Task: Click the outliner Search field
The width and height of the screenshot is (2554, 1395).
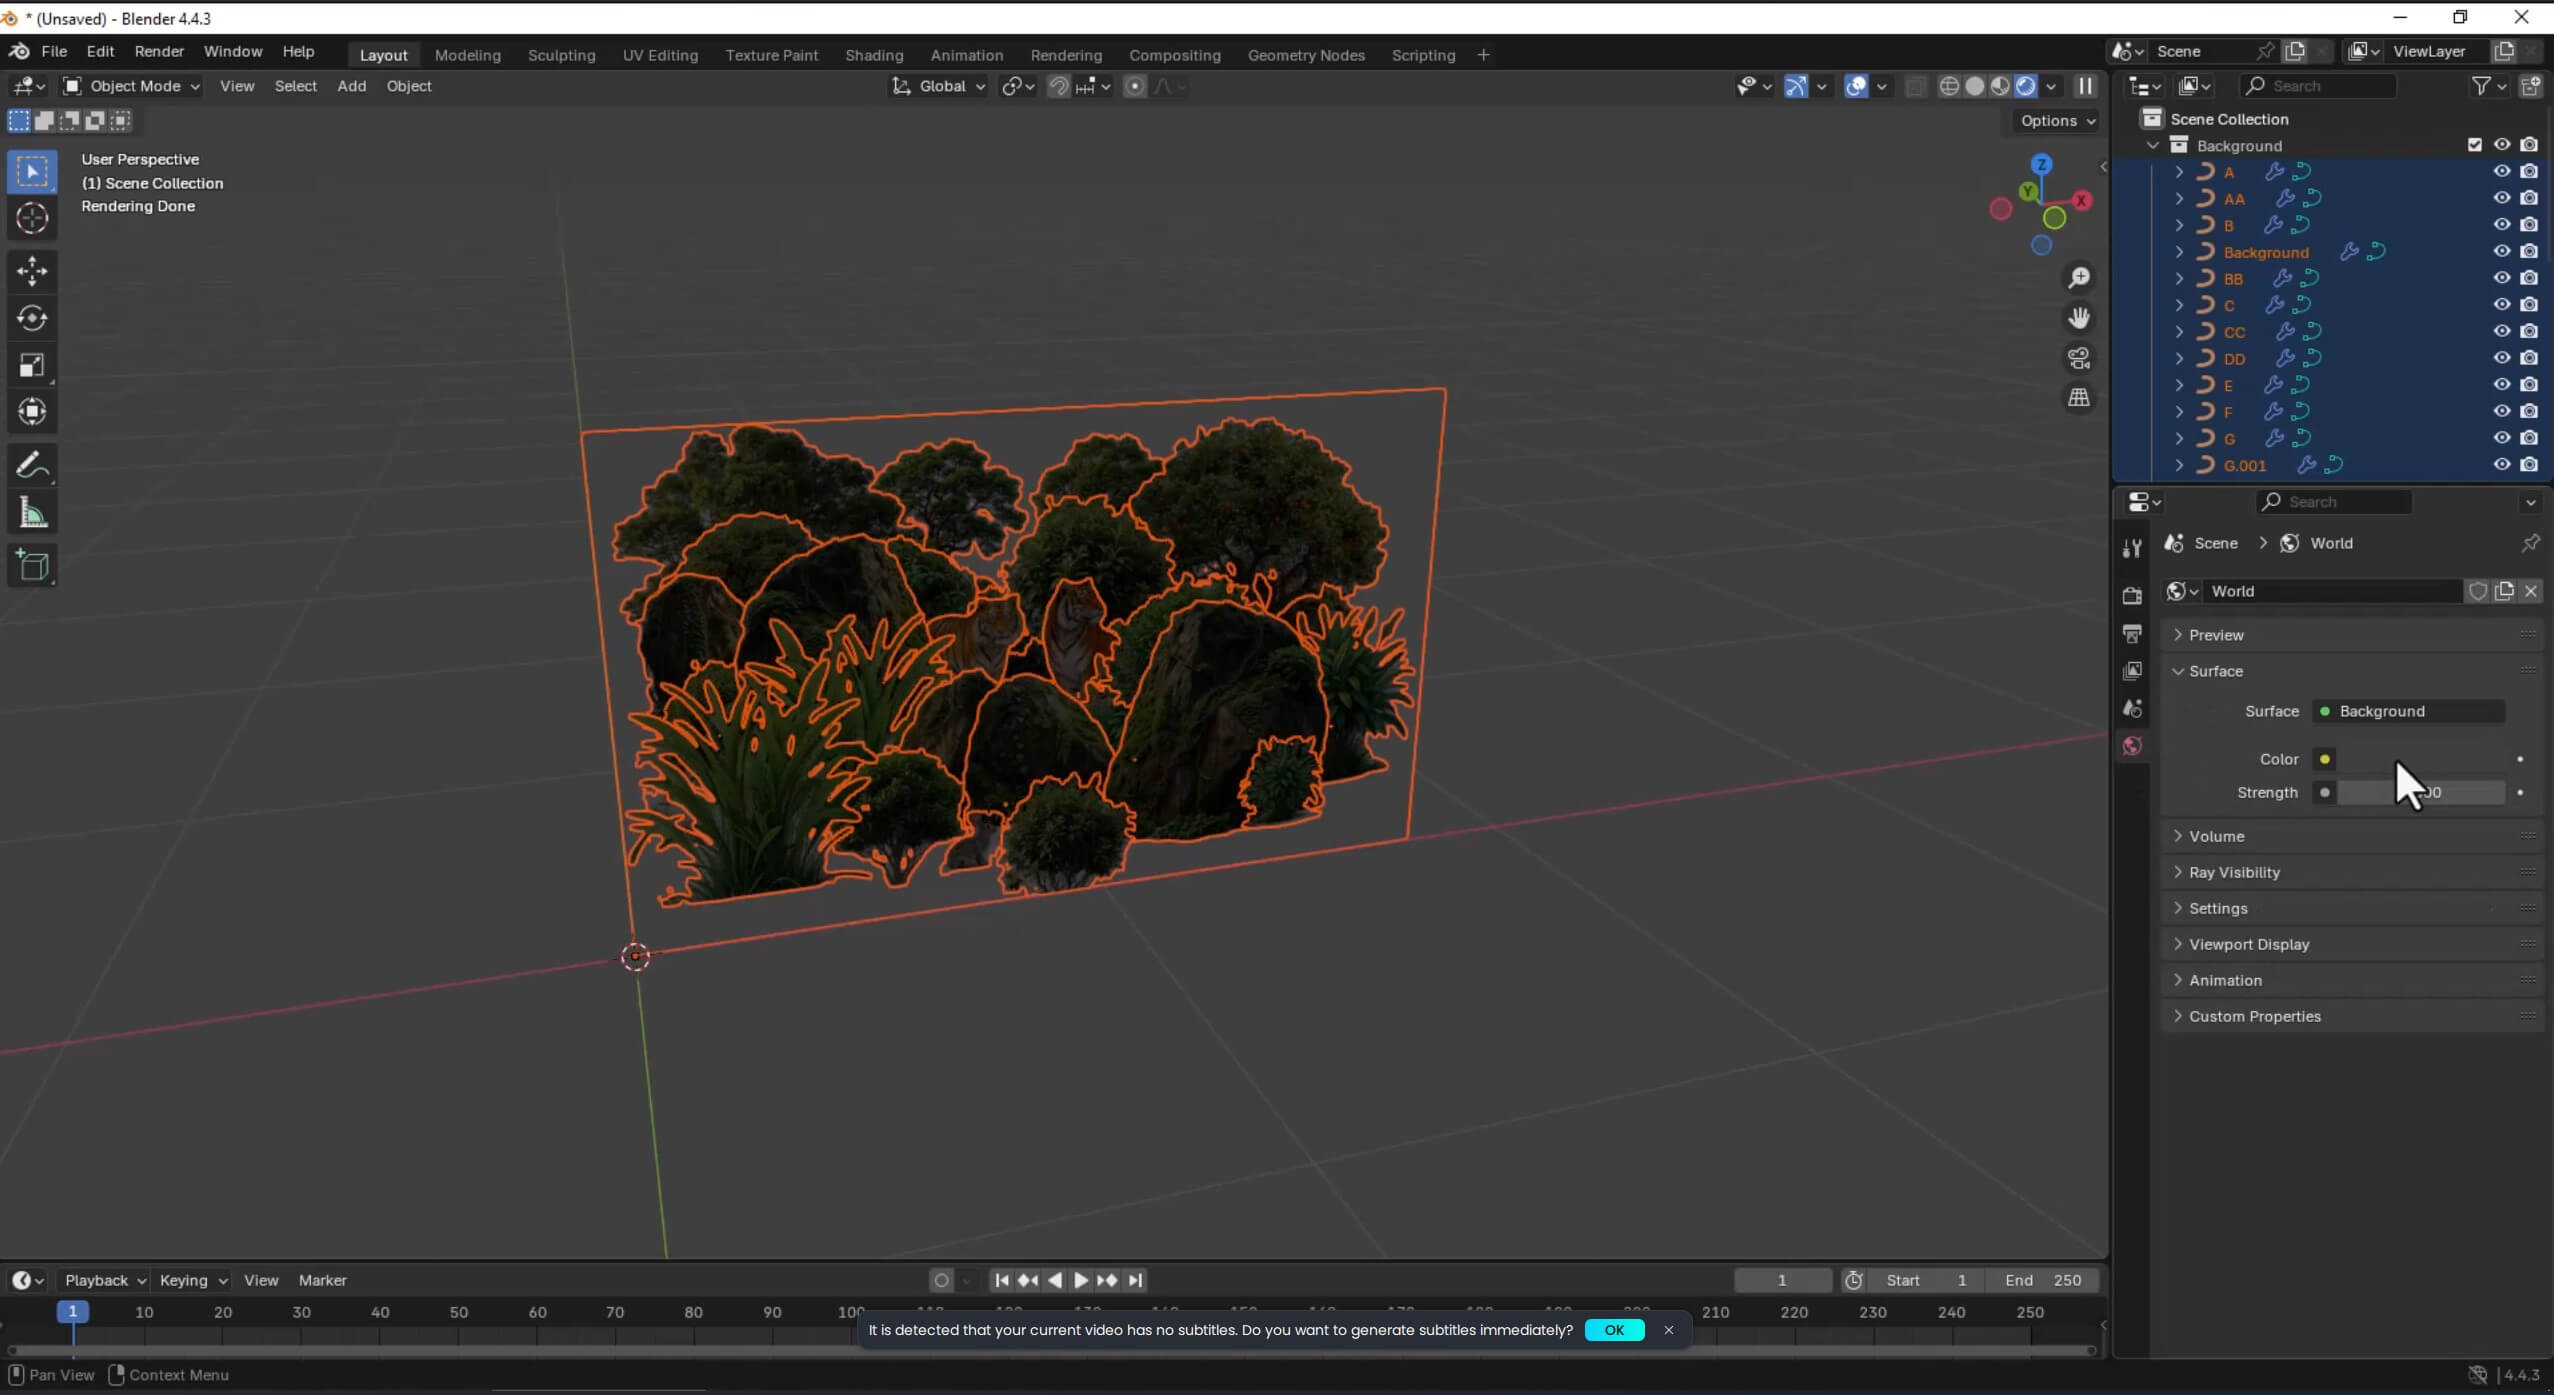Action: pyautogui.click(x=2318, y=86)
